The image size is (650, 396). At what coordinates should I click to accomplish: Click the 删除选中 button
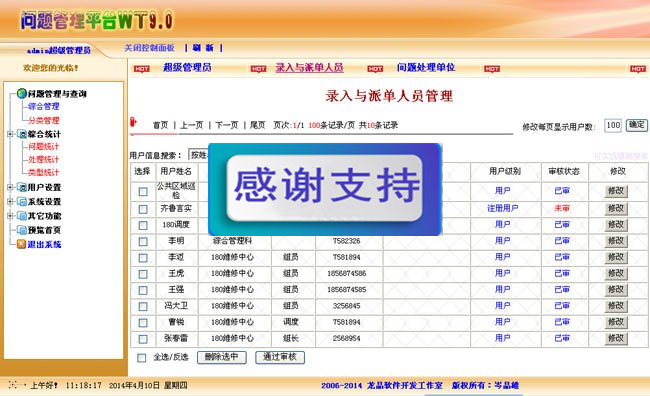click(x=222, y=357)
